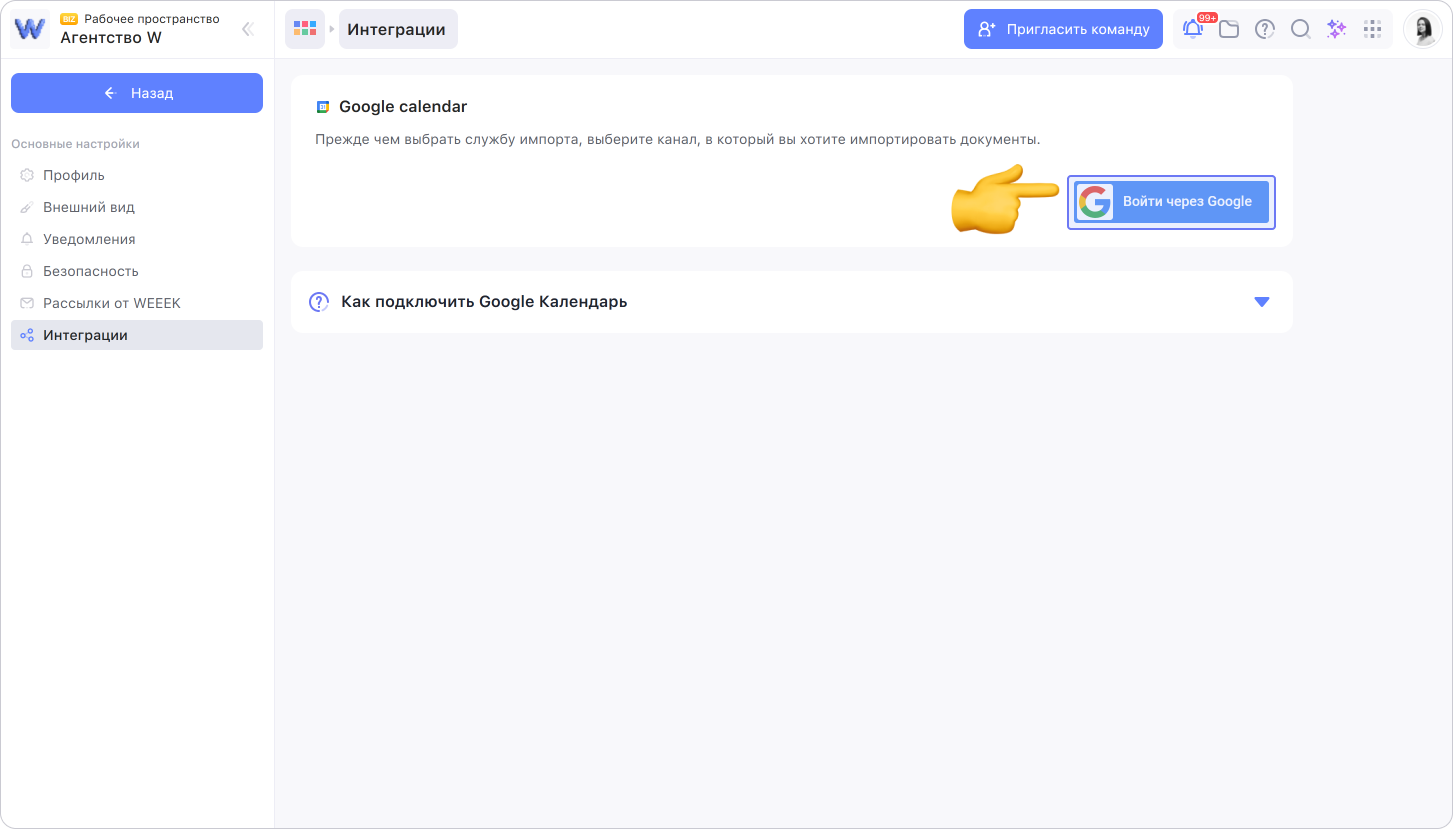Collapse the sidebar with double chevron
The height and width of the screenshot is (829, 1453).
[x=247, y=29]
